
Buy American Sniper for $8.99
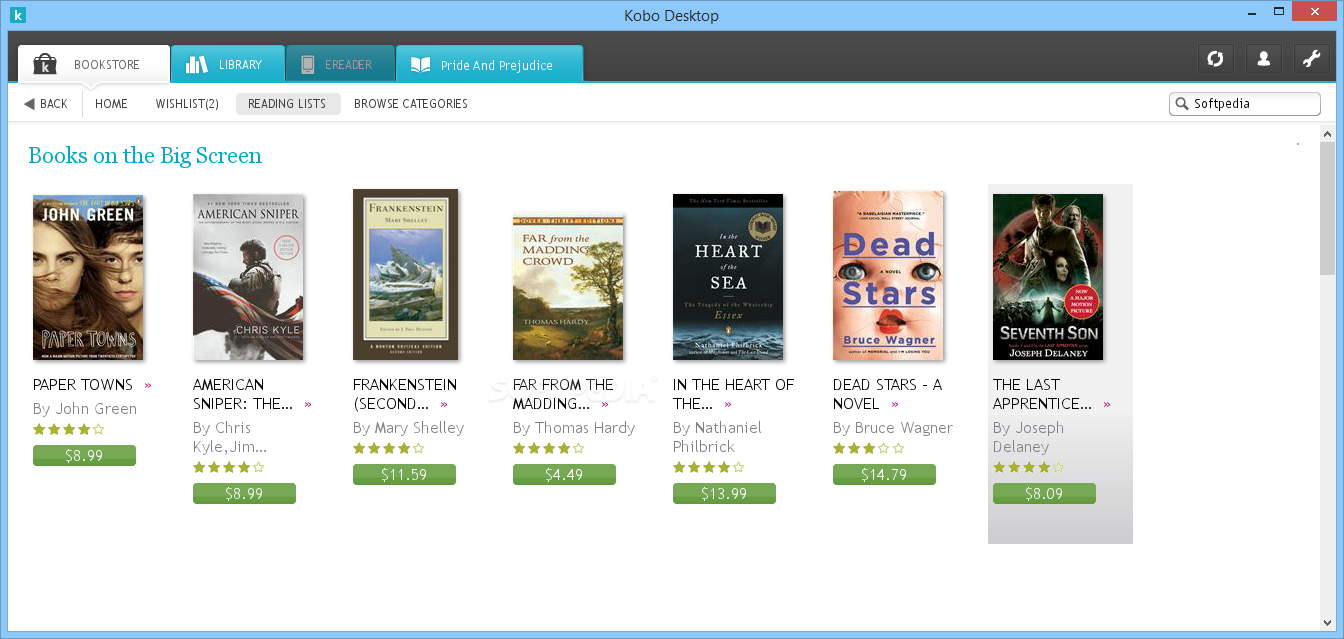pyautogui.click(x=244, y=493)
